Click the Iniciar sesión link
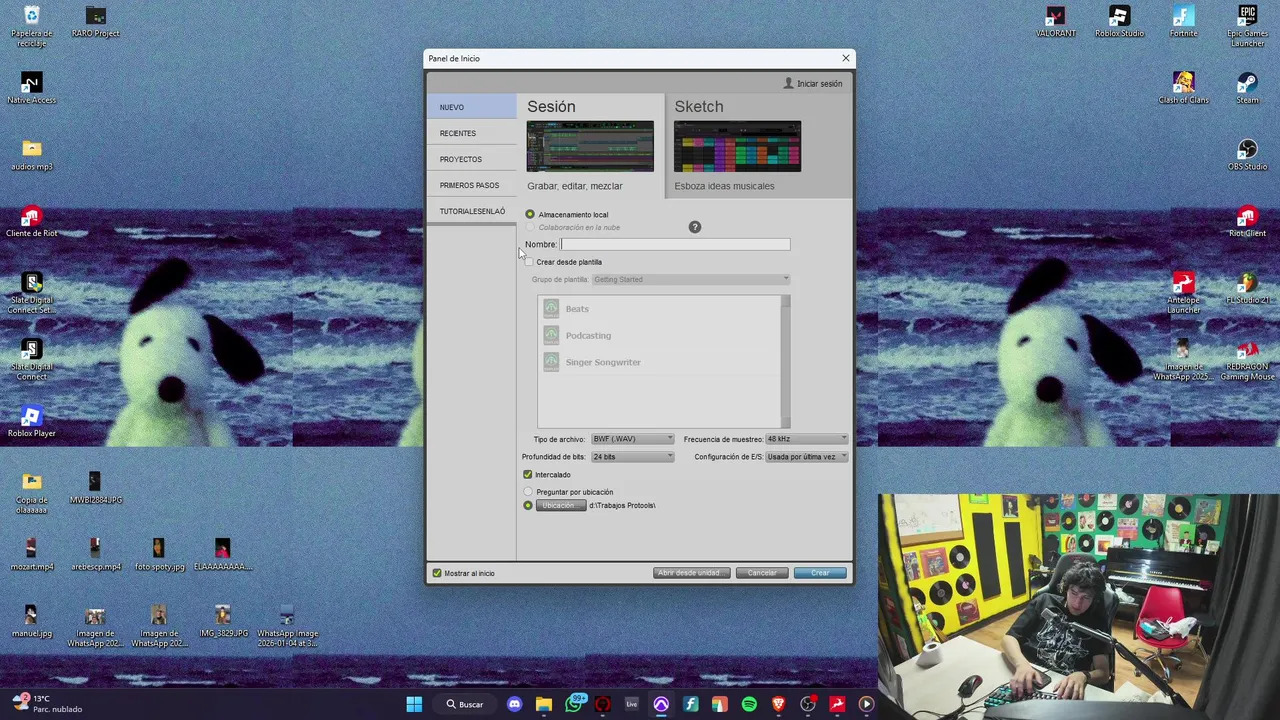The width and height of the screenshot is (1280, 720). pos(819,84)
